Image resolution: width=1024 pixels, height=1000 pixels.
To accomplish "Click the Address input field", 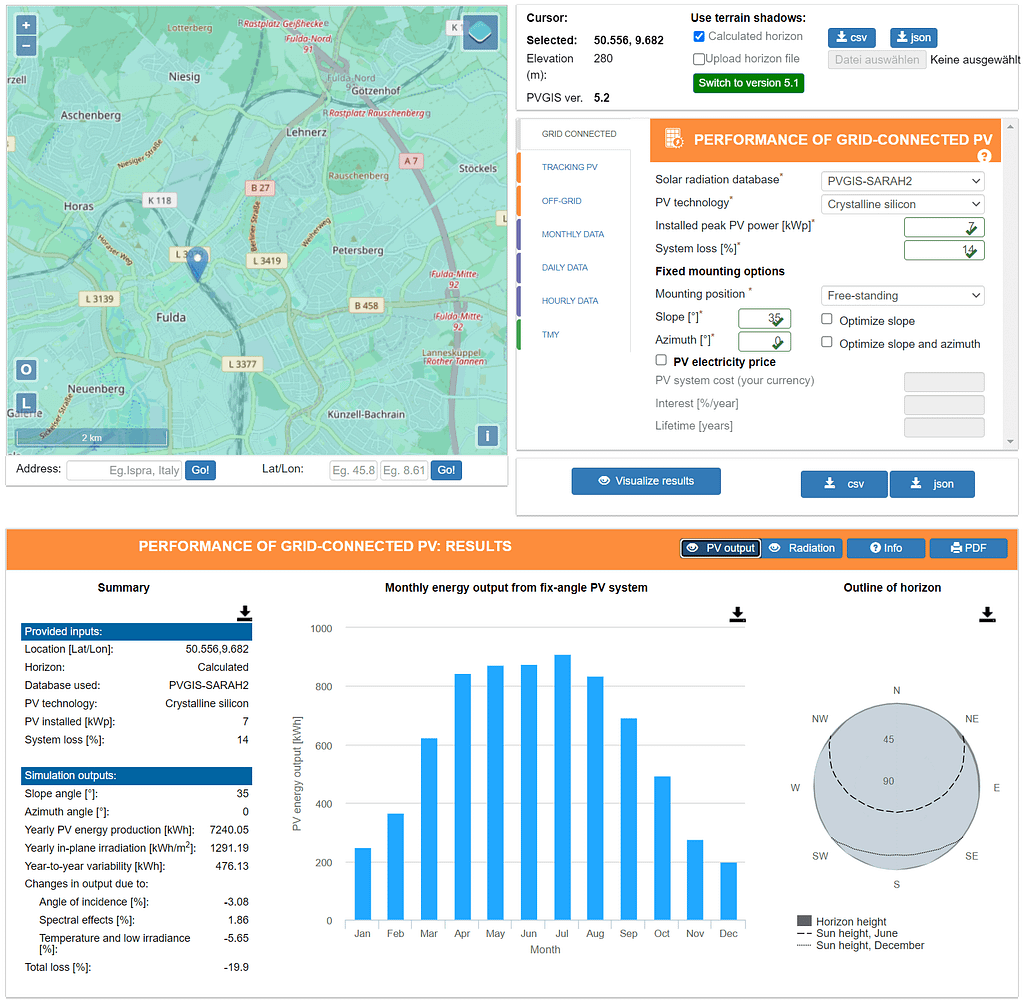I will coord(123,470).
